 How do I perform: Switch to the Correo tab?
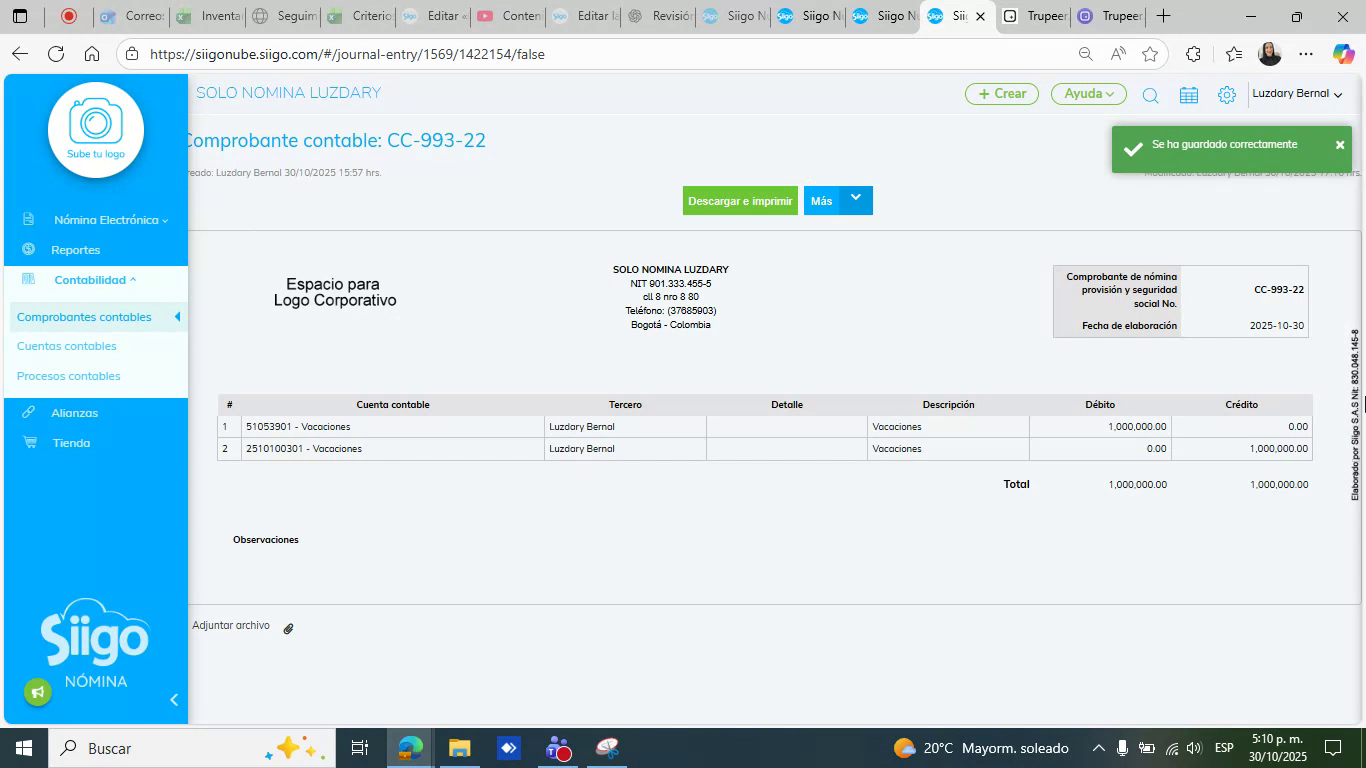[x=132, y=16]
